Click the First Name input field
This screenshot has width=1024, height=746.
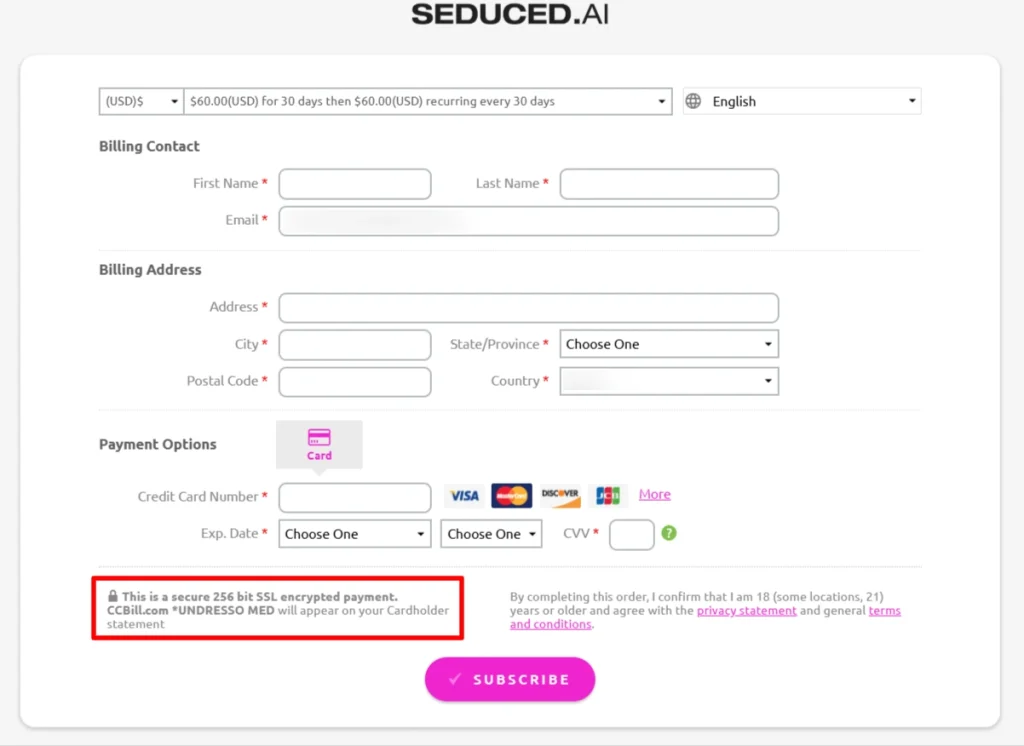pos(354,184)
